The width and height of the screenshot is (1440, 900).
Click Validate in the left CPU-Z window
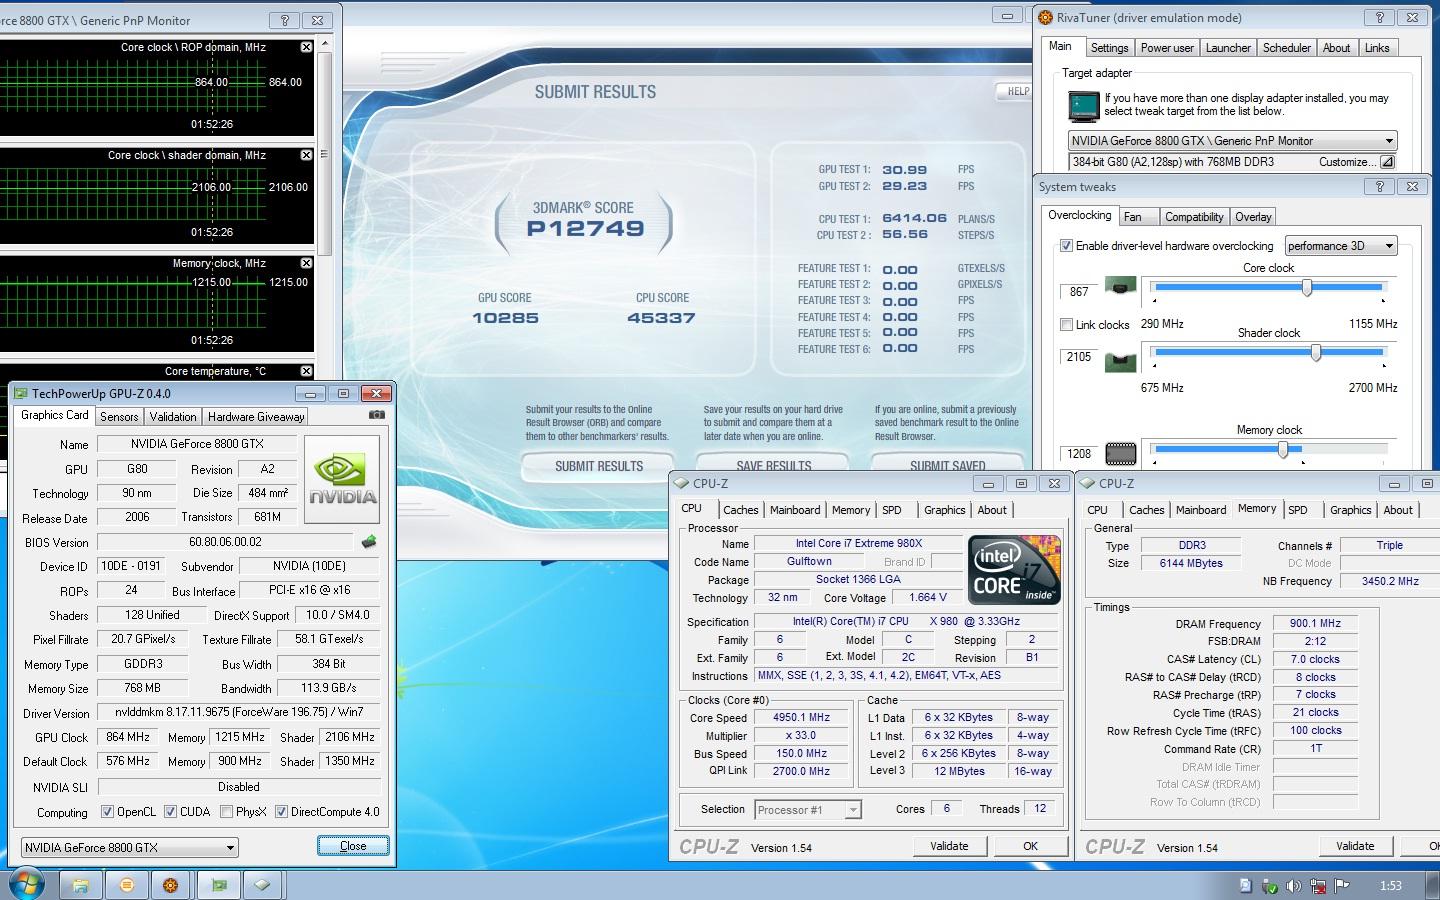point(949,846)
